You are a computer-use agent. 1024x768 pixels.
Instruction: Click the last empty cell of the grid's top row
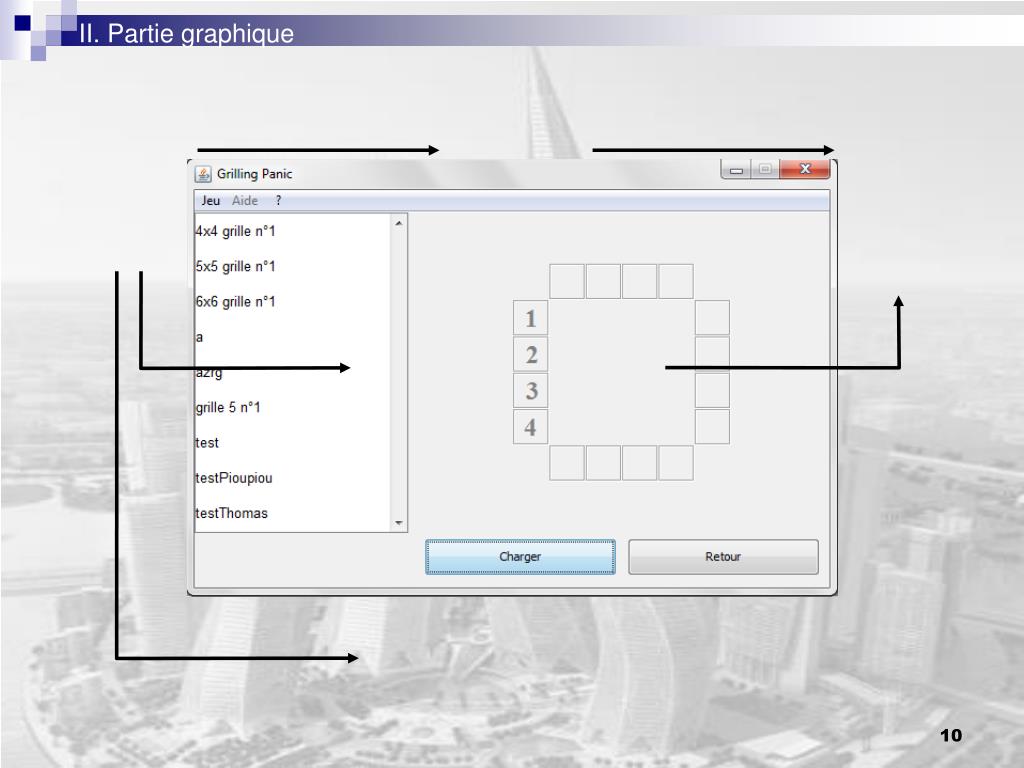[676, 281]
